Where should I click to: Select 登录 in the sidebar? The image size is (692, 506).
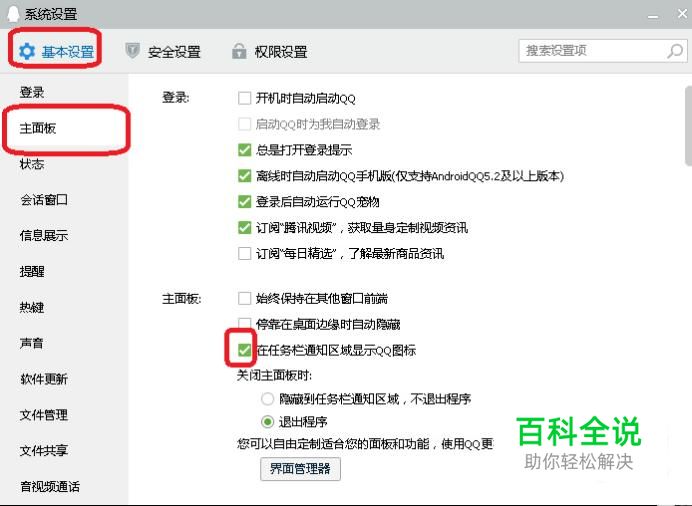tap(32, 92)
